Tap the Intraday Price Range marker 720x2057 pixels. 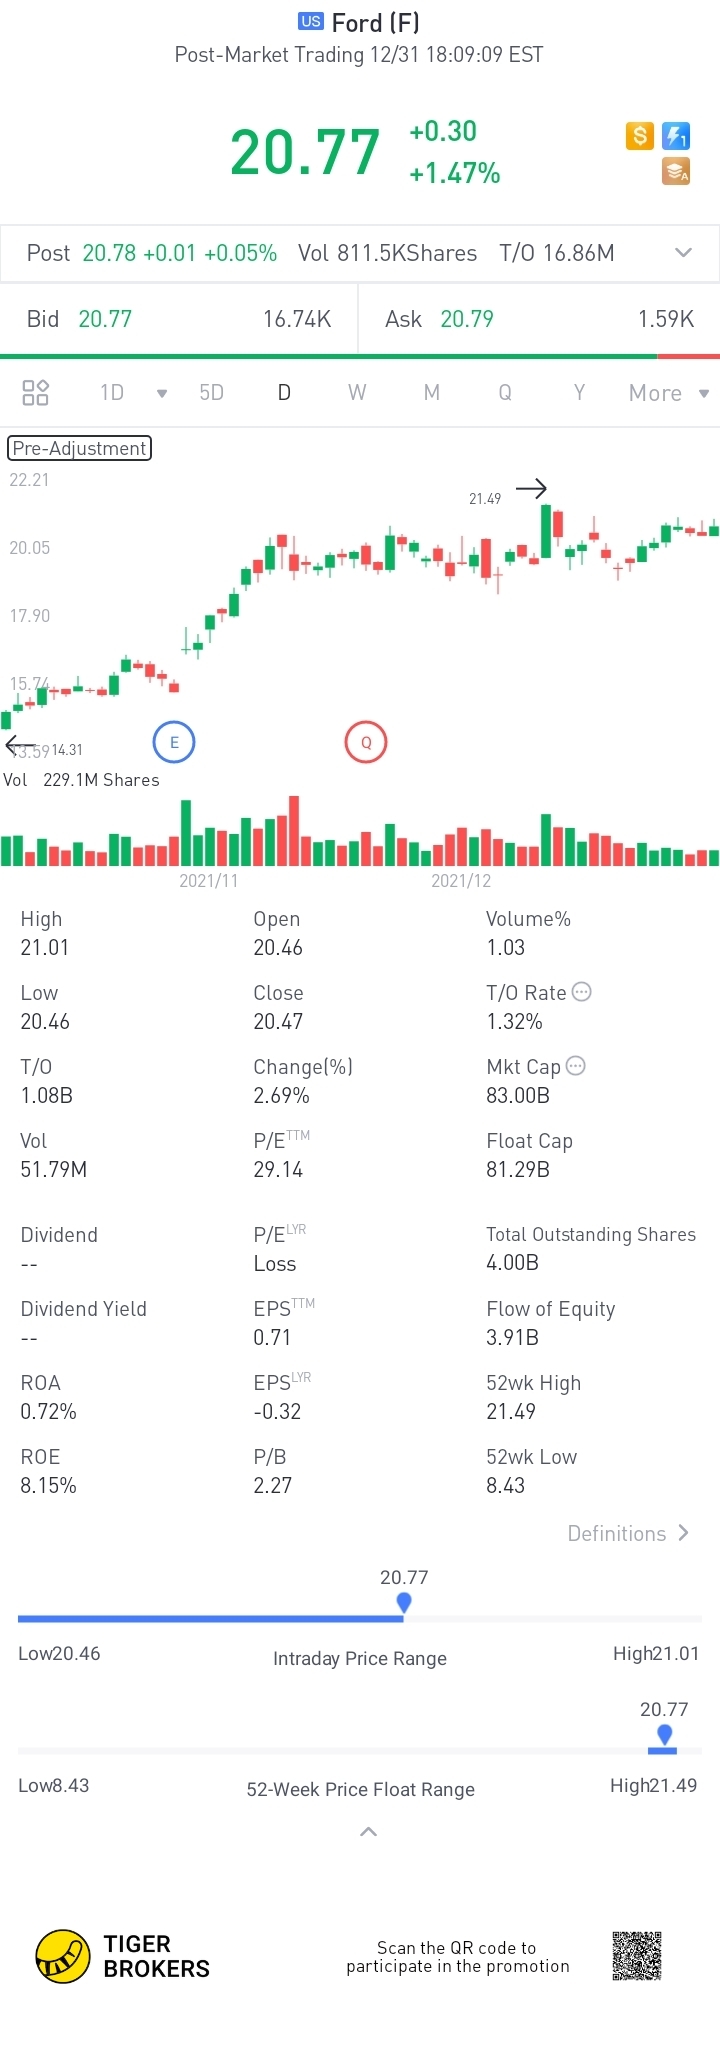[404, 1602]
